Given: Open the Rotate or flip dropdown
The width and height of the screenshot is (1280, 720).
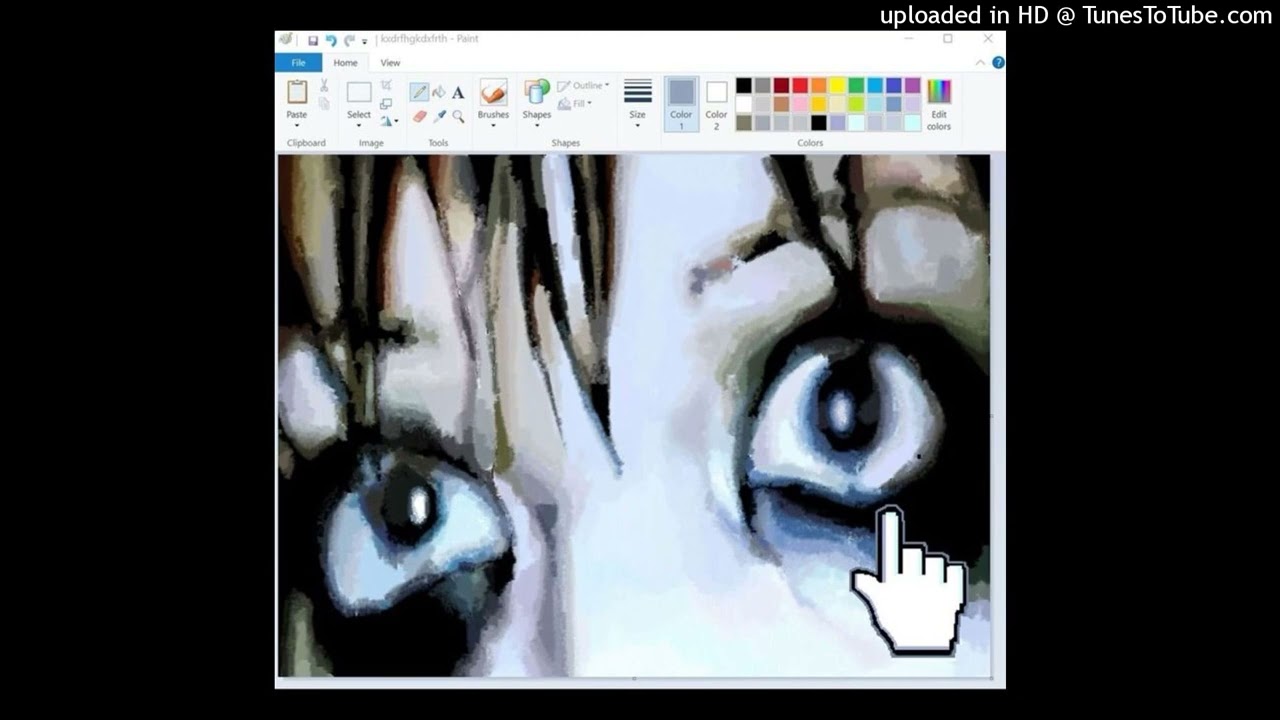Looking at the screenshot, I should tap(389, 121).
